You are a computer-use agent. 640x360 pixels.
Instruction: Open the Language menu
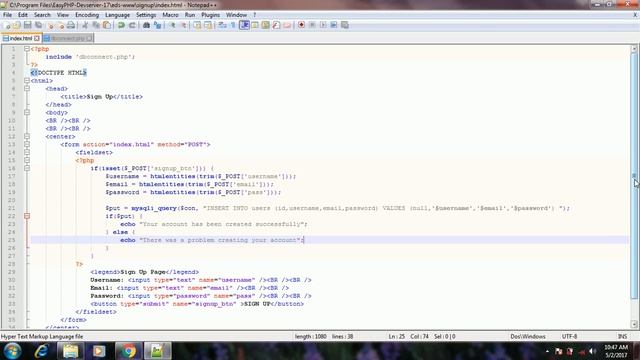pos(117,15)
